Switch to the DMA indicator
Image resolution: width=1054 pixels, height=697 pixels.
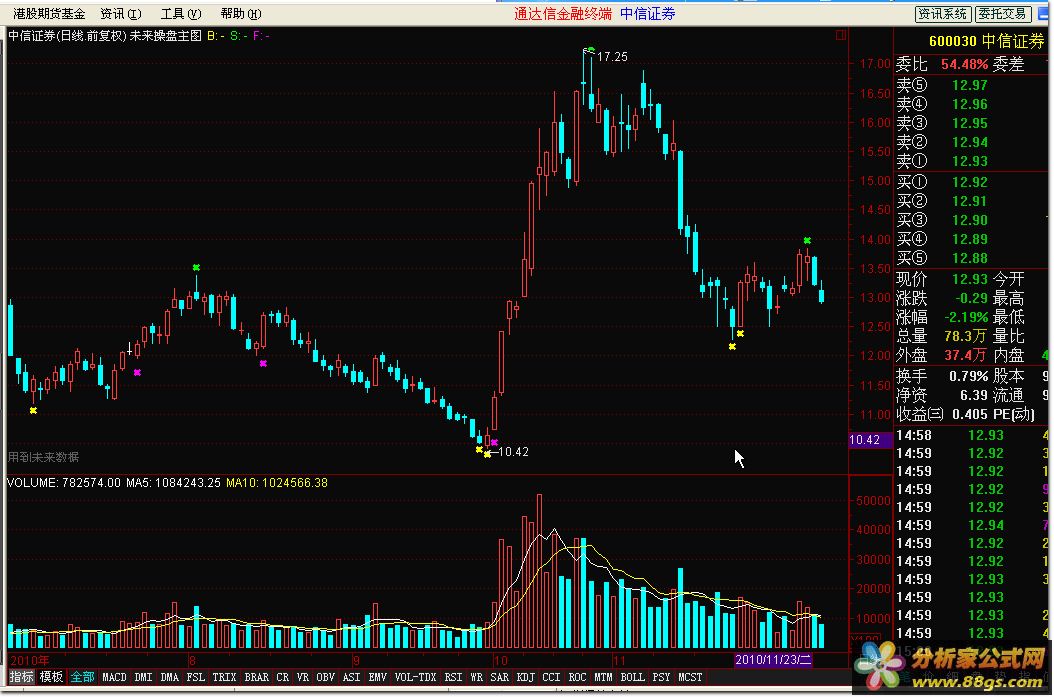point(169,678)
